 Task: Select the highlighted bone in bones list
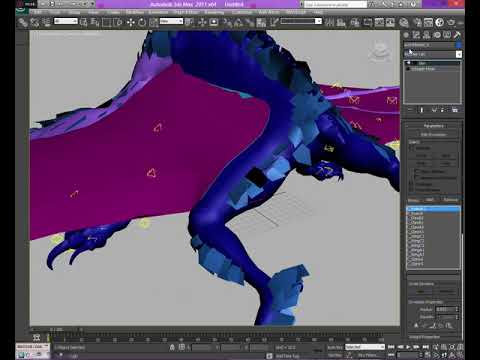433,209
